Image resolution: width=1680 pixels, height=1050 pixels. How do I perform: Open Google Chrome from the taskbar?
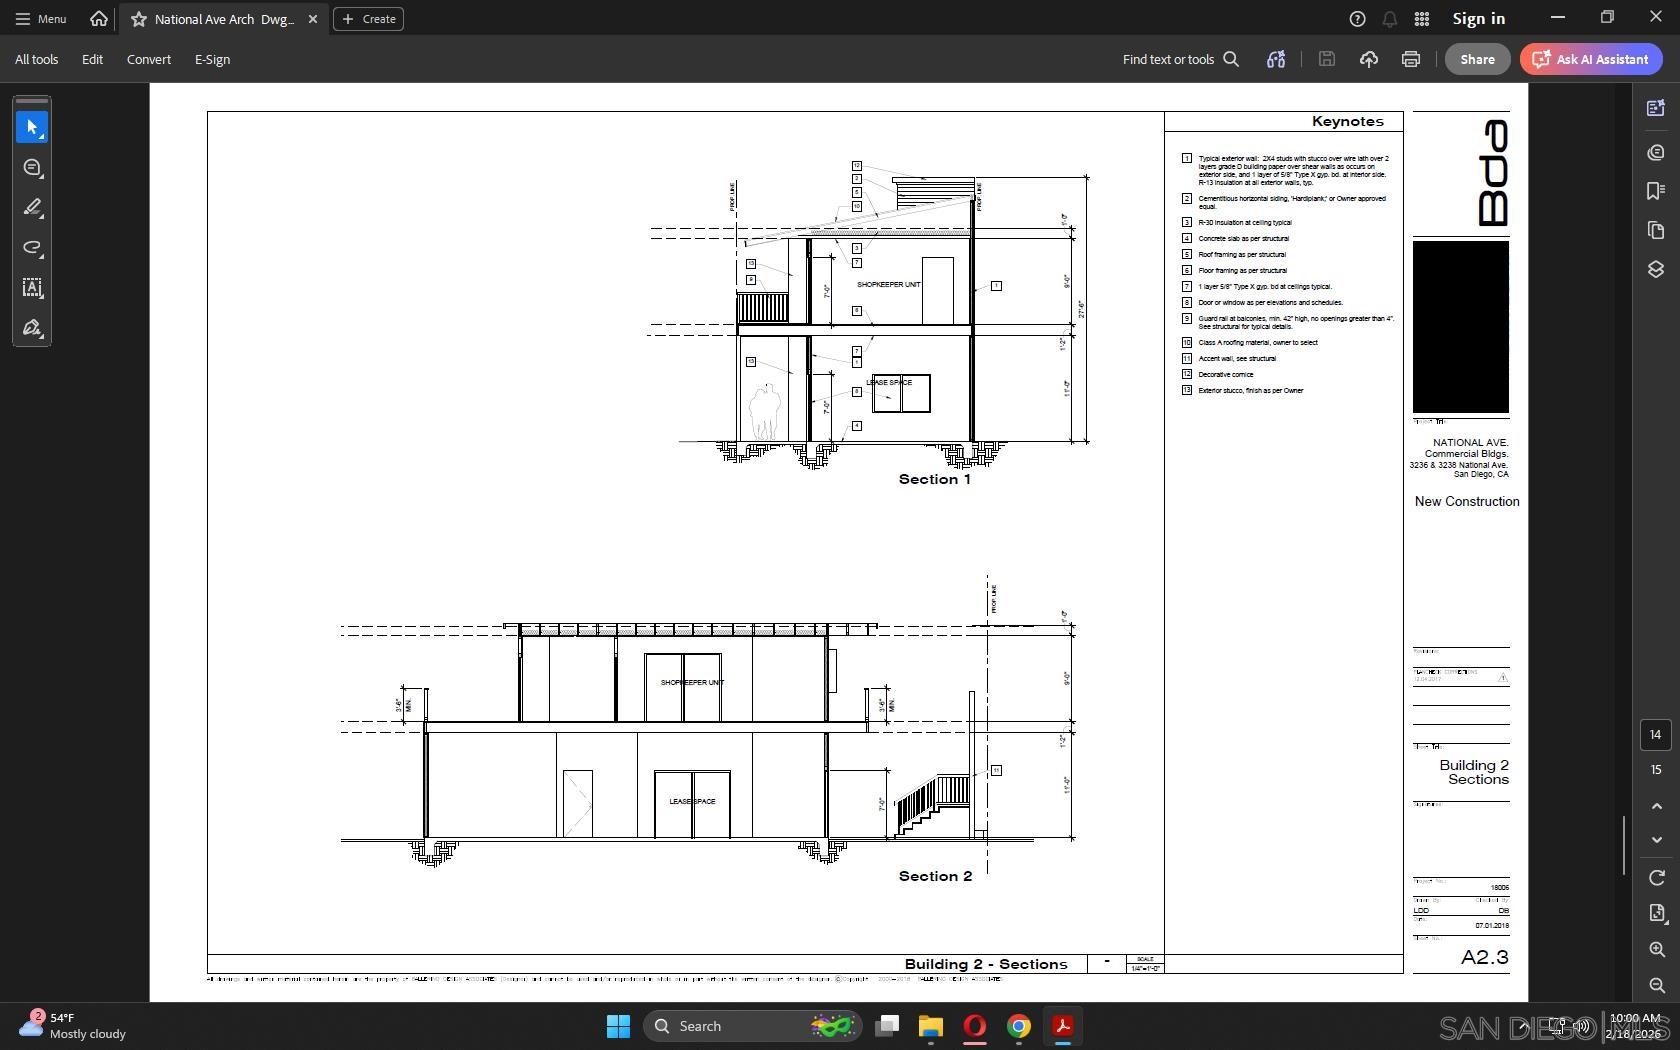1018,1026
